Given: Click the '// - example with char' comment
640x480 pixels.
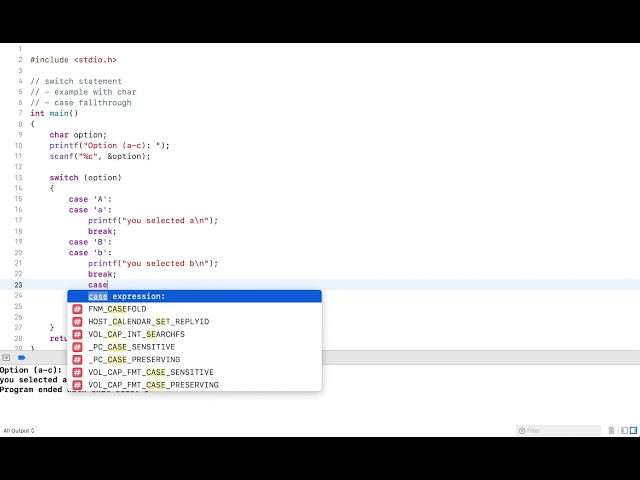Looking at the screenshot, I should 83,92.
